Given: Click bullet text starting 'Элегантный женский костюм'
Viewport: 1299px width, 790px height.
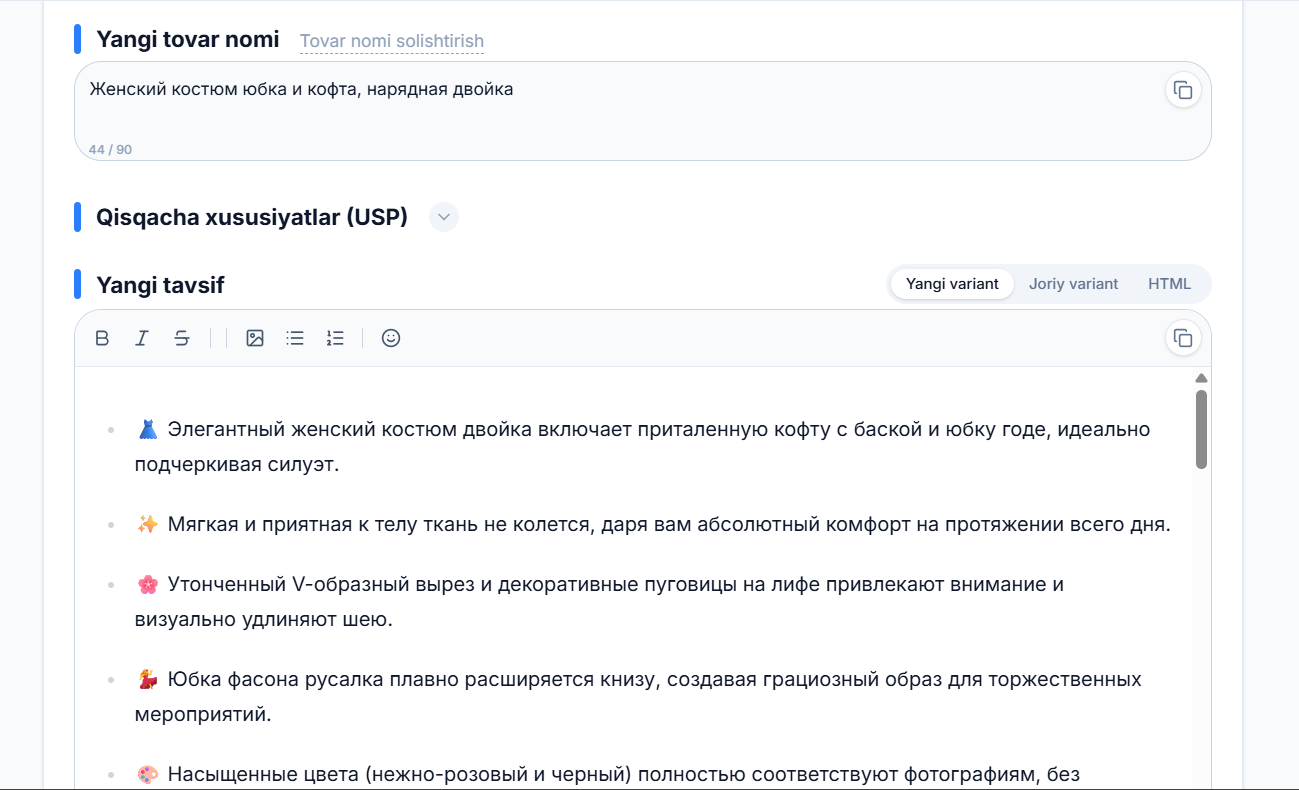Looking at the screenshot, I should pyautogui.click(x=643, y=447).
